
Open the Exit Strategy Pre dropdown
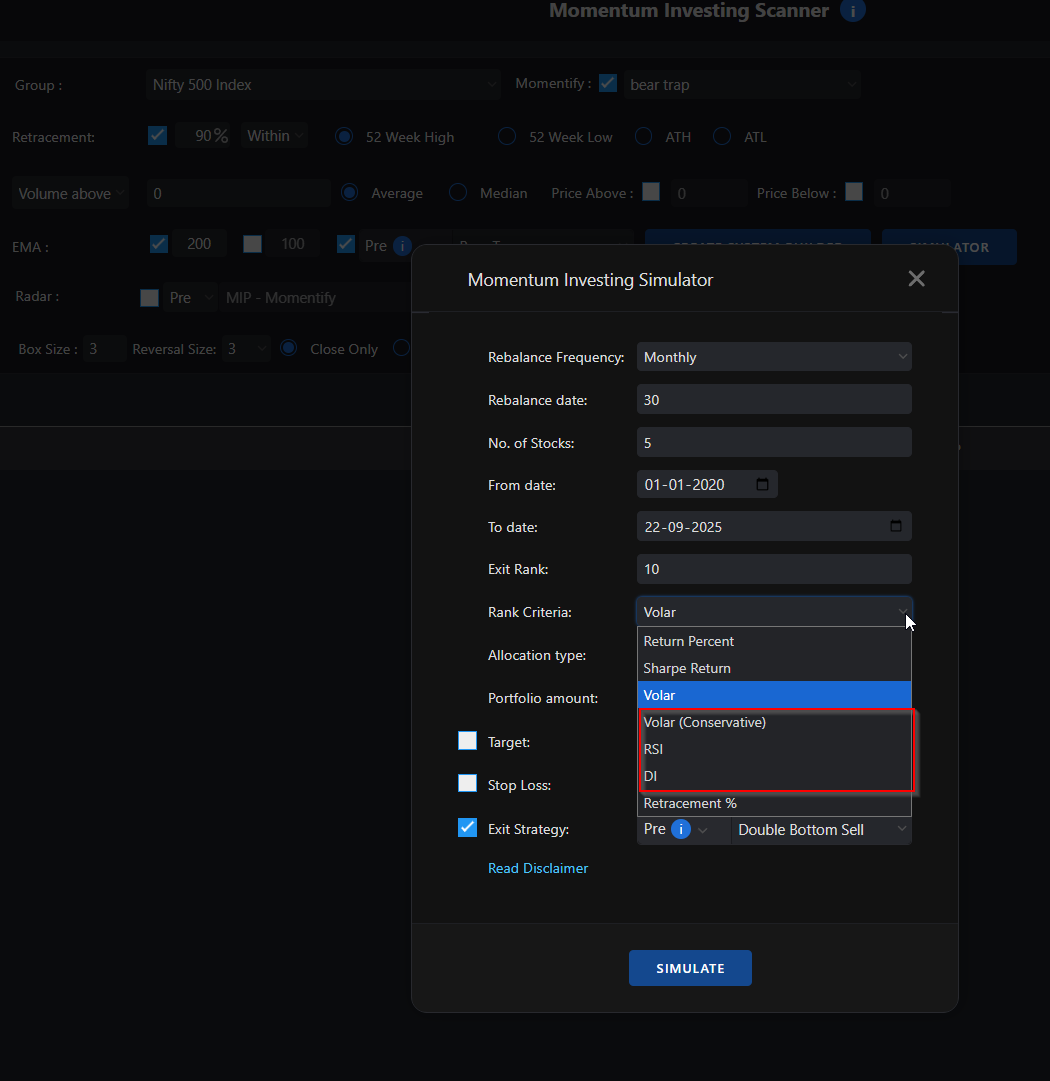(x=683, y=829)
